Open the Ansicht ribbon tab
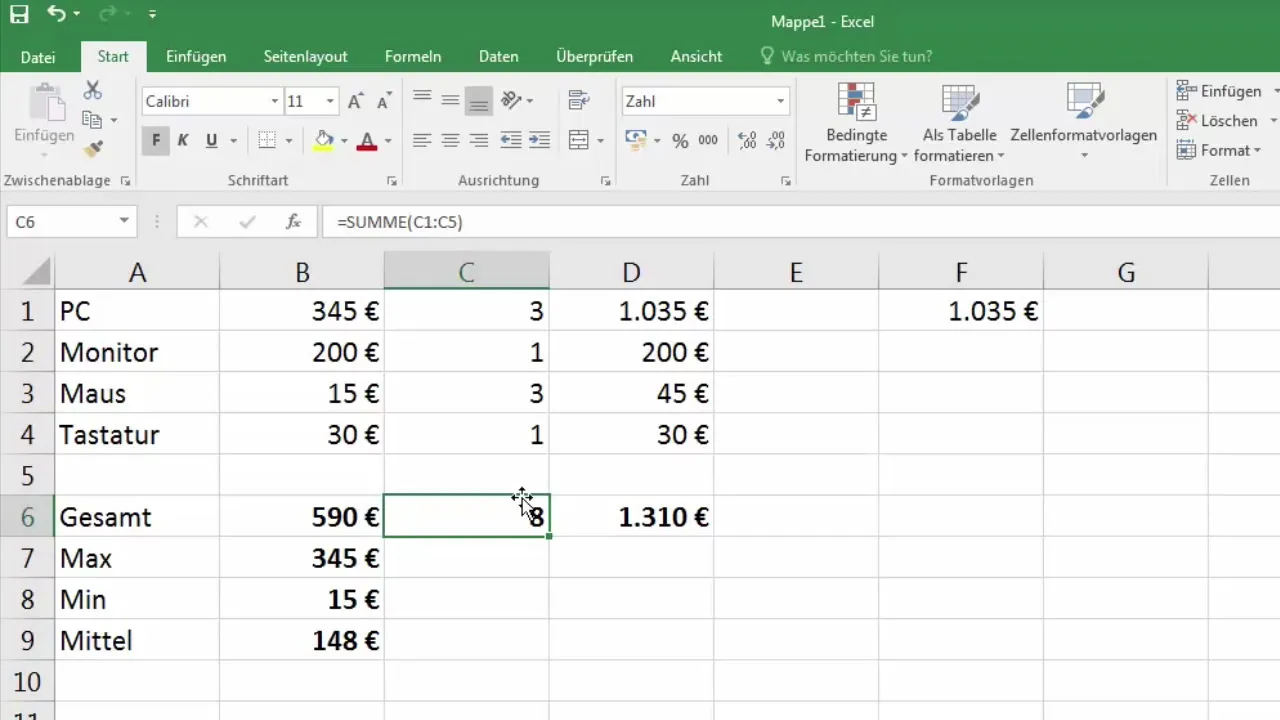1280x720 pixels. click(x=696, y=57)
